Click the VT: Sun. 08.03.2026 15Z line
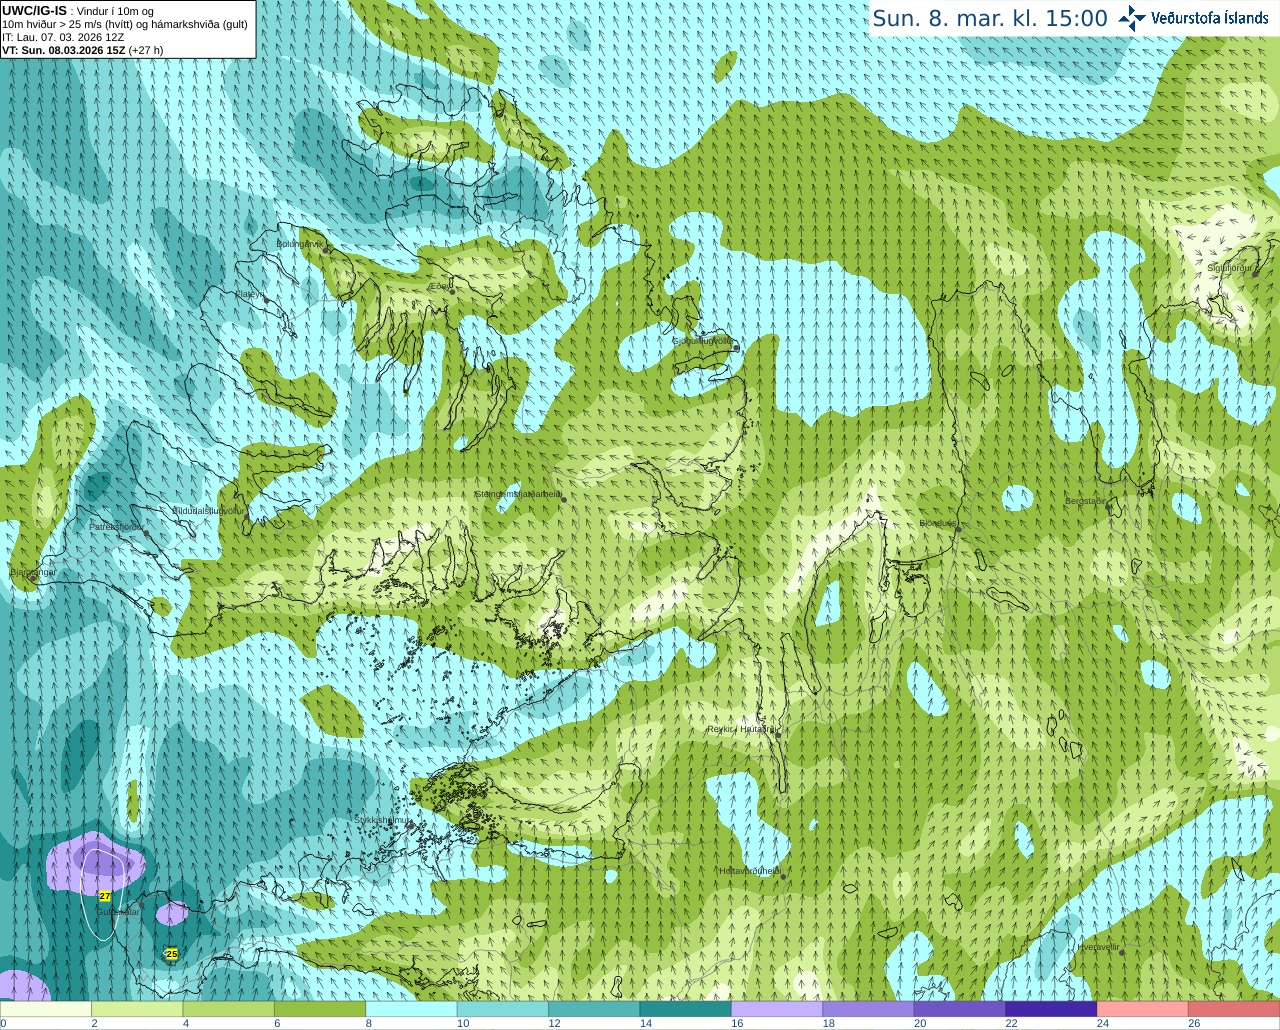The width and height of the screenshot is (1280, 1030). [x=83, y=50]
